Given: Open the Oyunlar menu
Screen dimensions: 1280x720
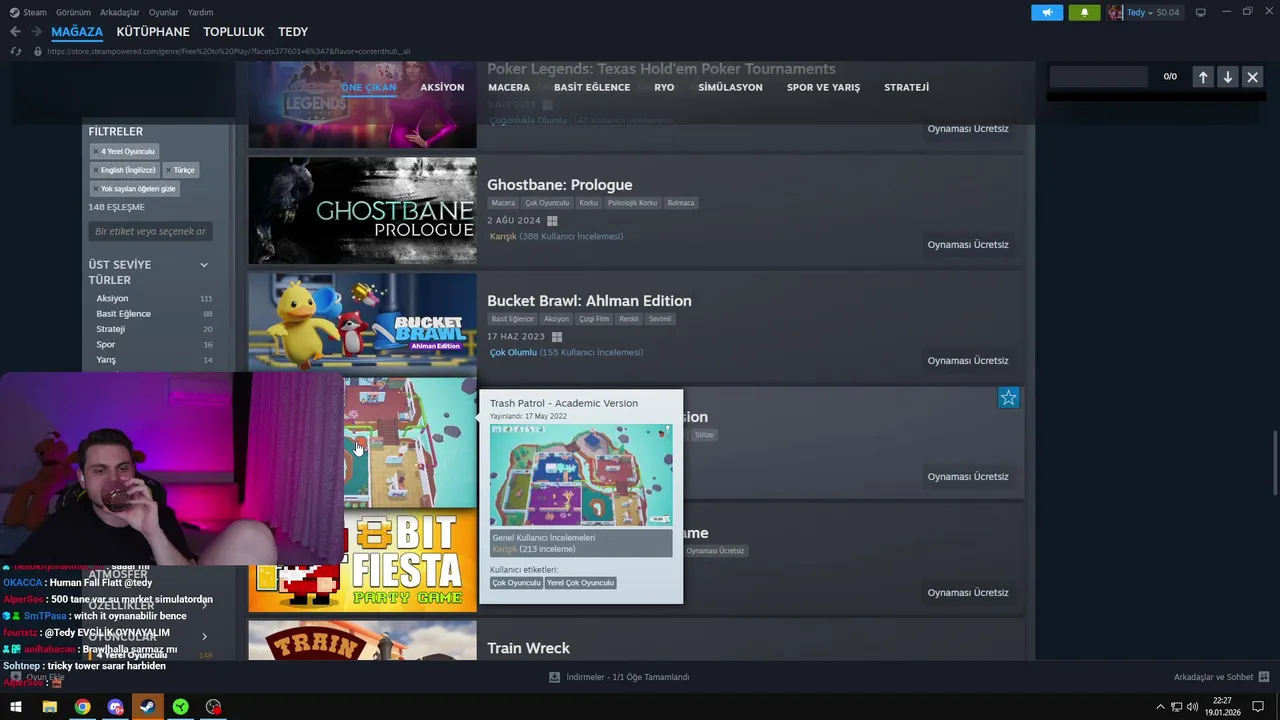Looking at the screenshot, I should coord(164,12).
